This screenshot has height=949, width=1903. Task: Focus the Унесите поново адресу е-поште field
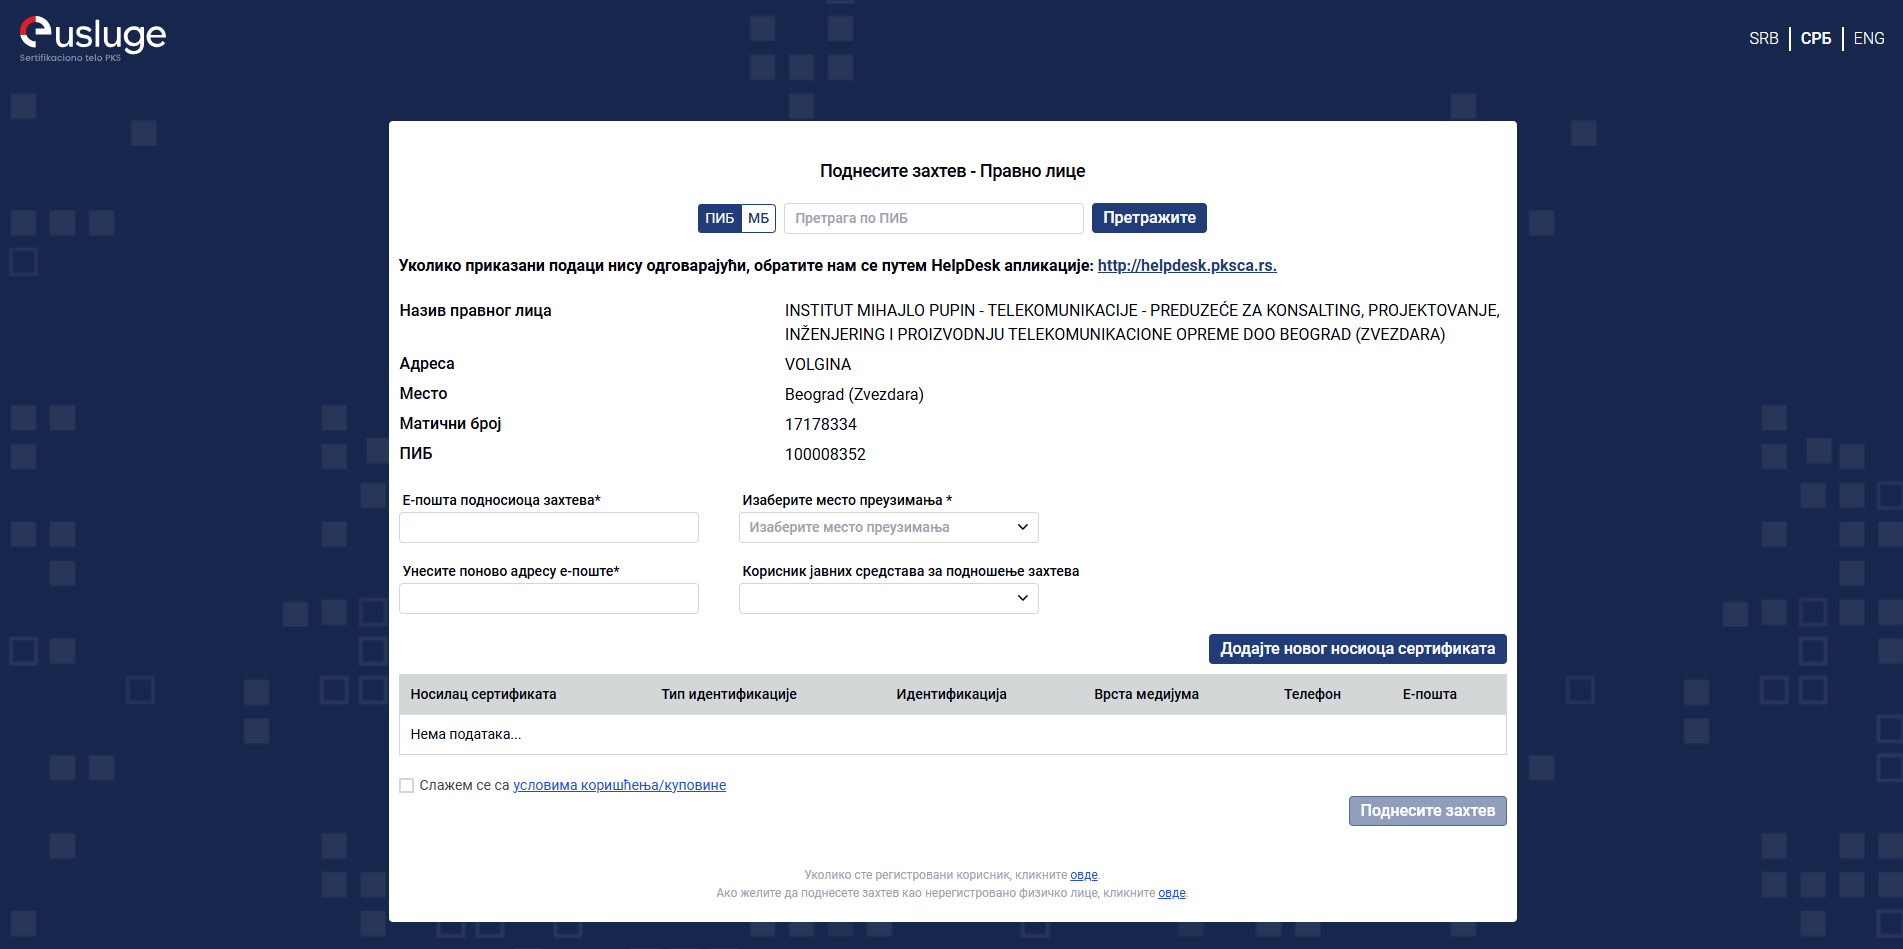pyautogui.click(x=549, y=599)
